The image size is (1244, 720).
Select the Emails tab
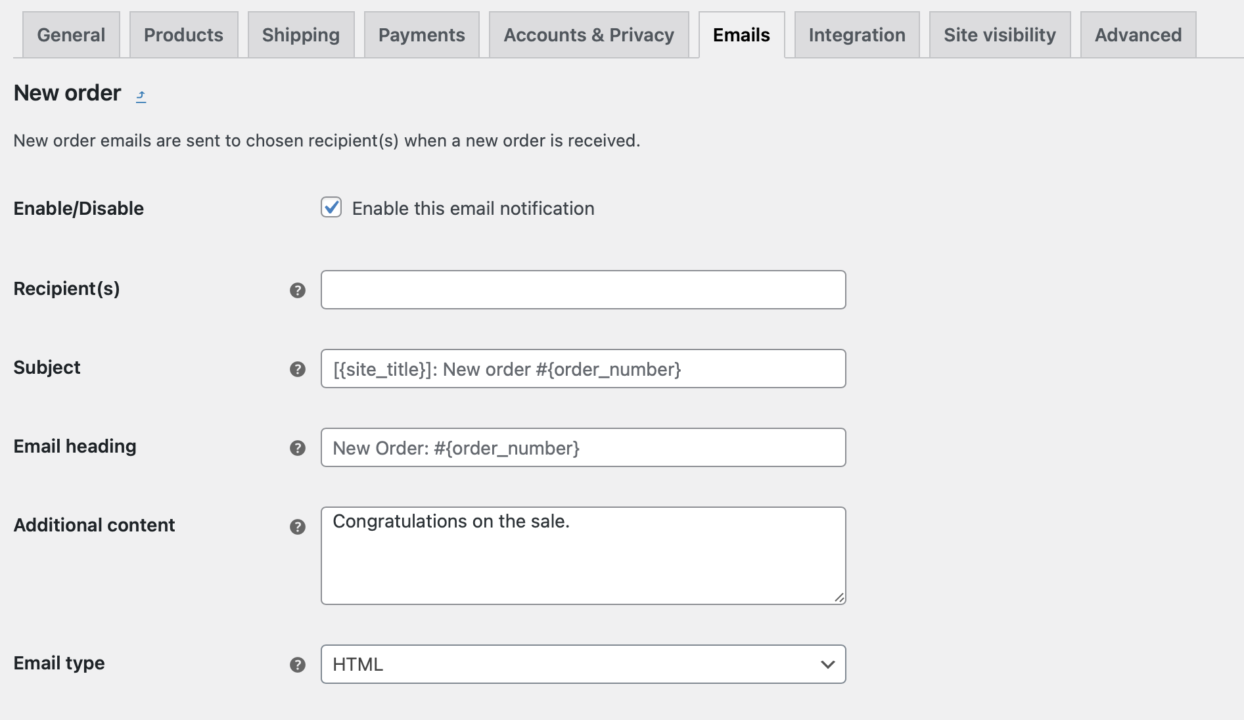point(741,34)
